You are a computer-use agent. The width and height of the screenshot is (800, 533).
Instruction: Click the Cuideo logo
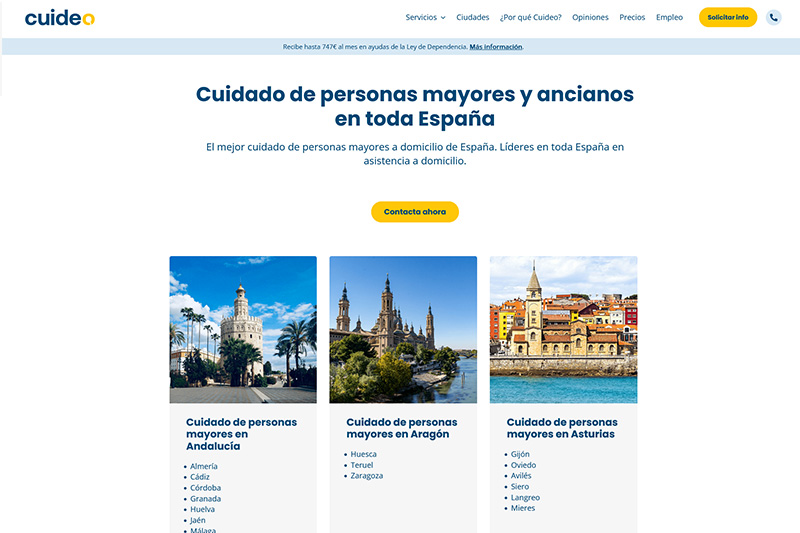coord(59,17)
